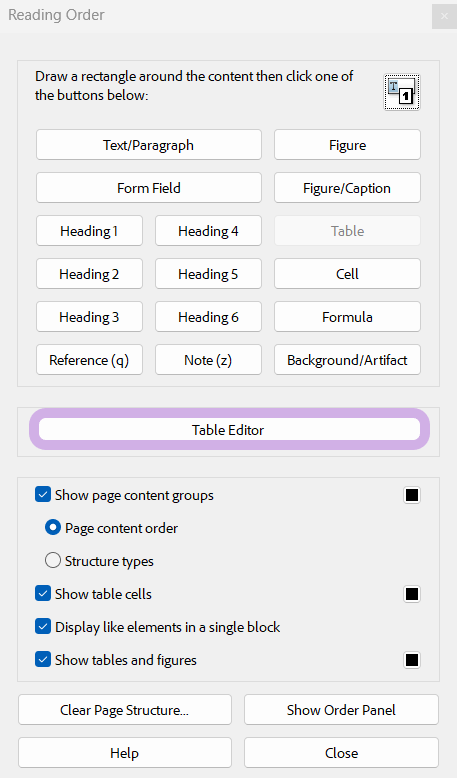
Task: Uncheck Show page content groups
Action: [x=43, y=495]
